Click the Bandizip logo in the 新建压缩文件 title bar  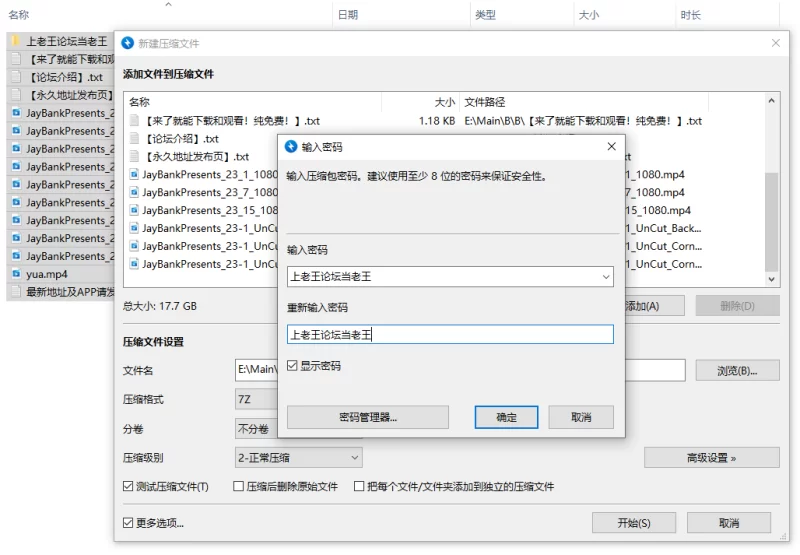128,43
